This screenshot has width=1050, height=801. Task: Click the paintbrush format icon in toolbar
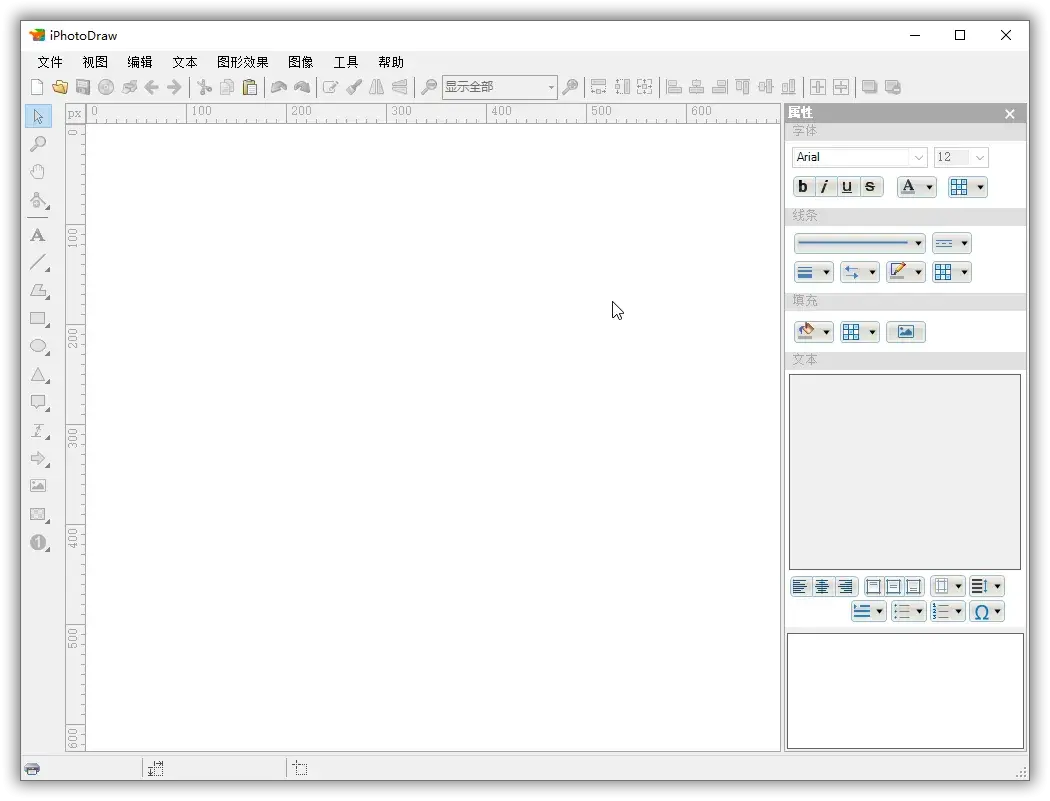(x=354, y=87)
